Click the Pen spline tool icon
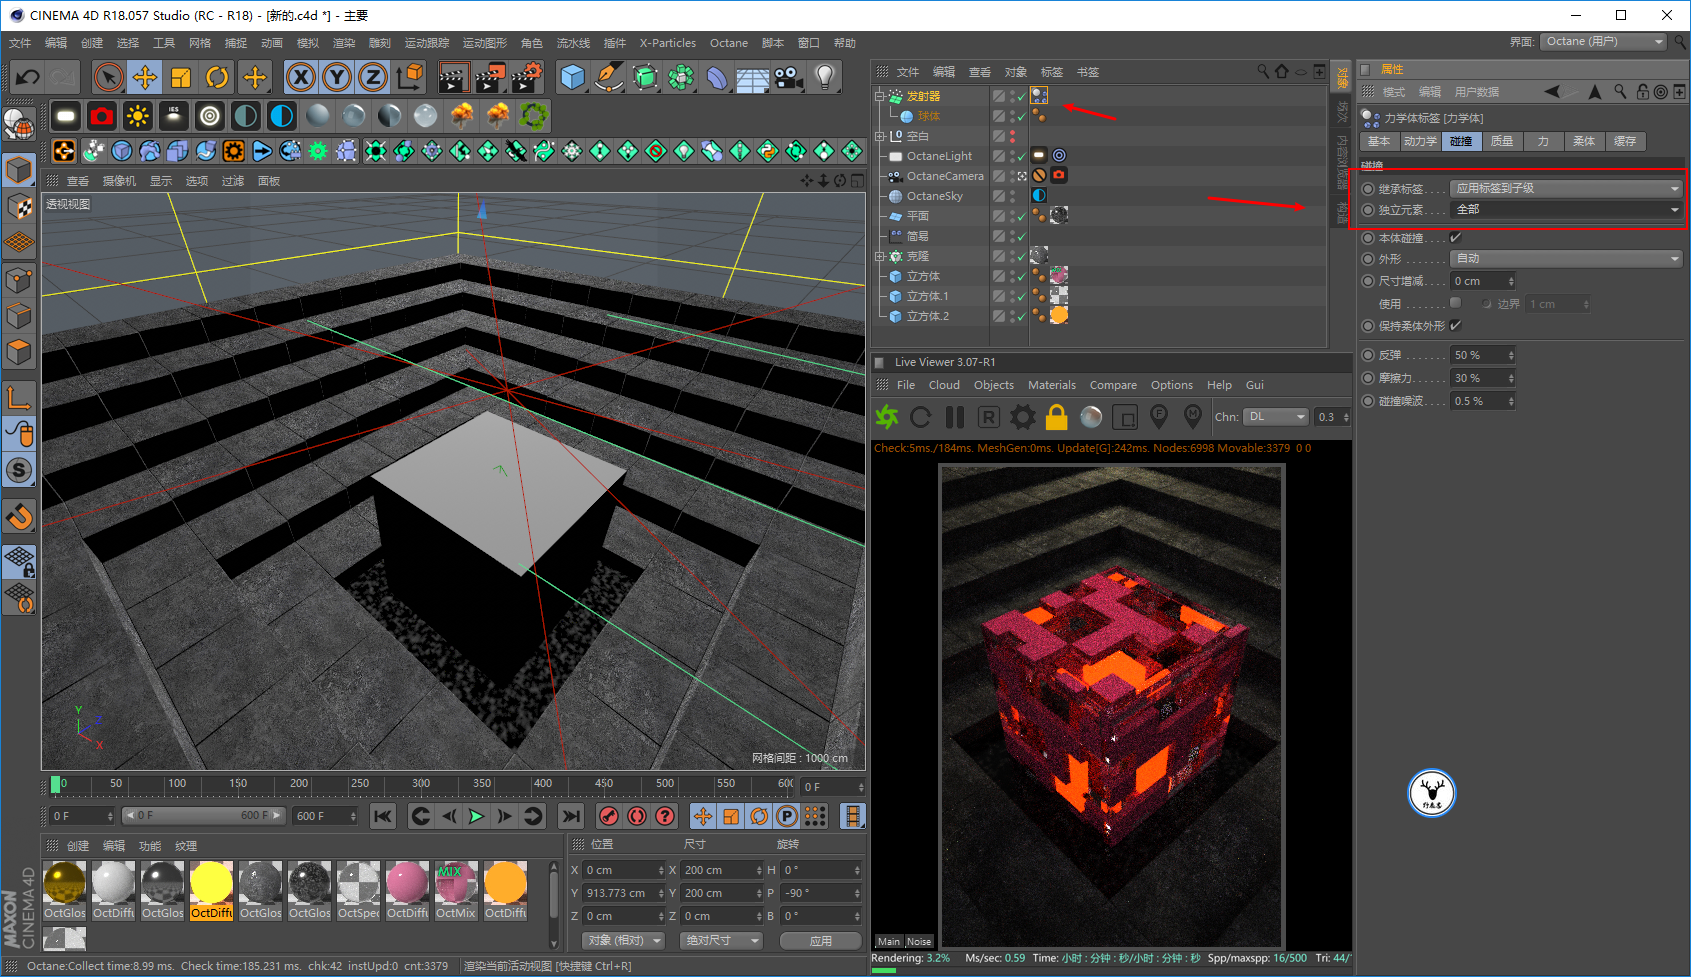Screen dimensions: 1691x977 tap(609, 77)
